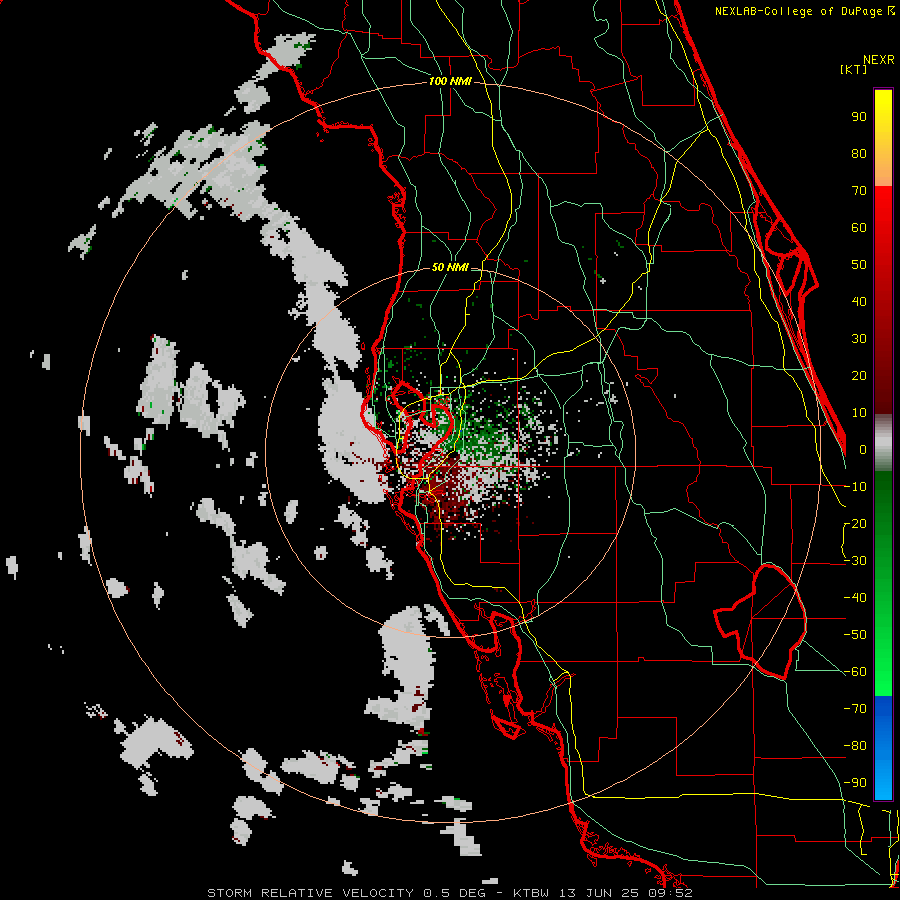Select the positive 50 knot scale label
900x900 pixels.
[x=859, y=265]
